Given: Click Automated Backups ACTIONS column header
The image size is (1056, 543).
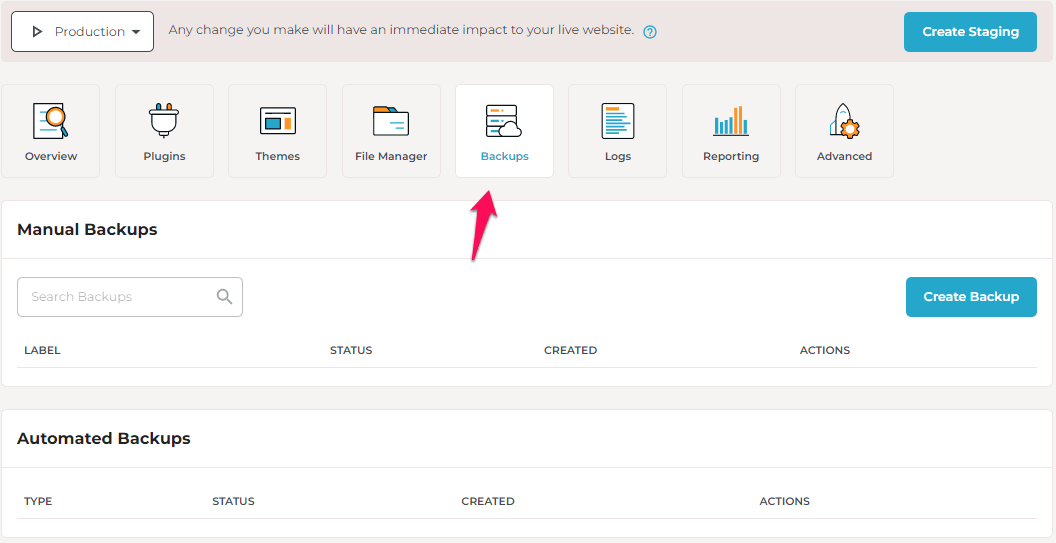Looking at the screenshot, I should click(x=785, y=501).
